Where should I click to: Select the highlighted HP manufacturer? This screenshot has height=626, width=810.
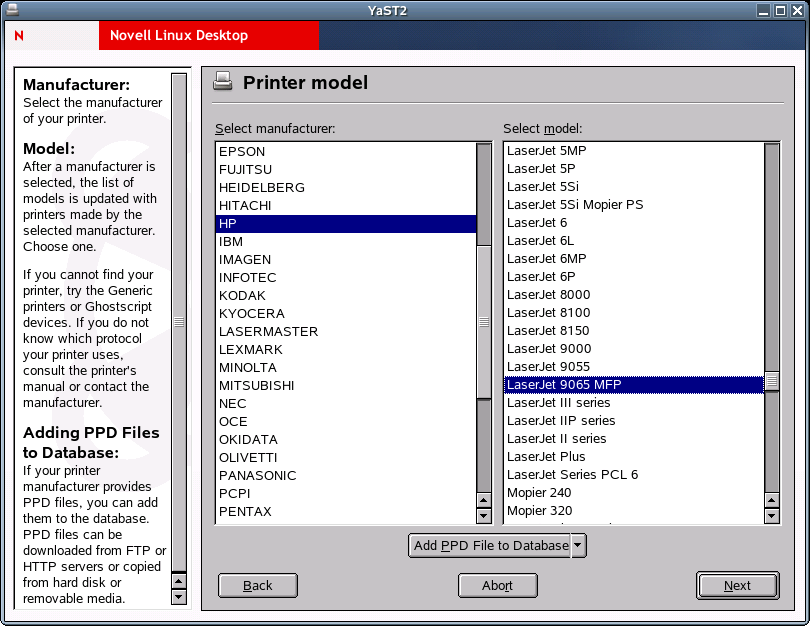pyautogui.click(x=346, y=224)
